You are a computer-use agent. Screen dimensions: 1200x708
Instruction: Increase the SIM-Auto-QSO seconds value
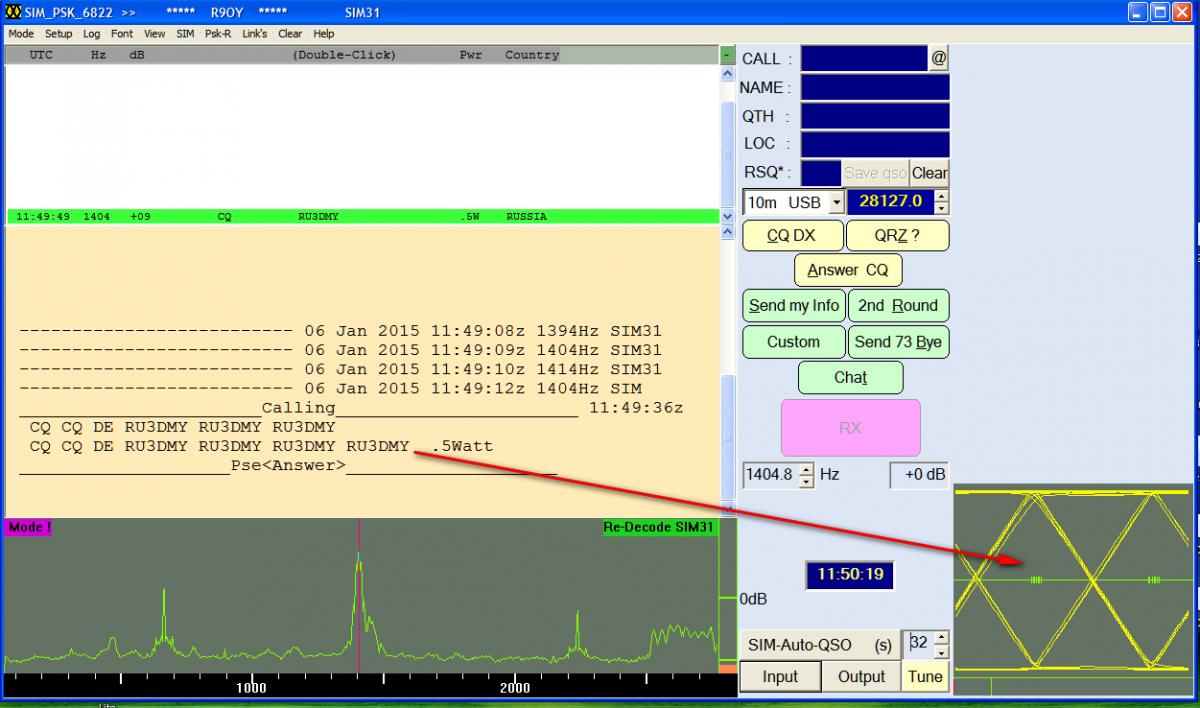pyautogui.click(x=939, y=638)
